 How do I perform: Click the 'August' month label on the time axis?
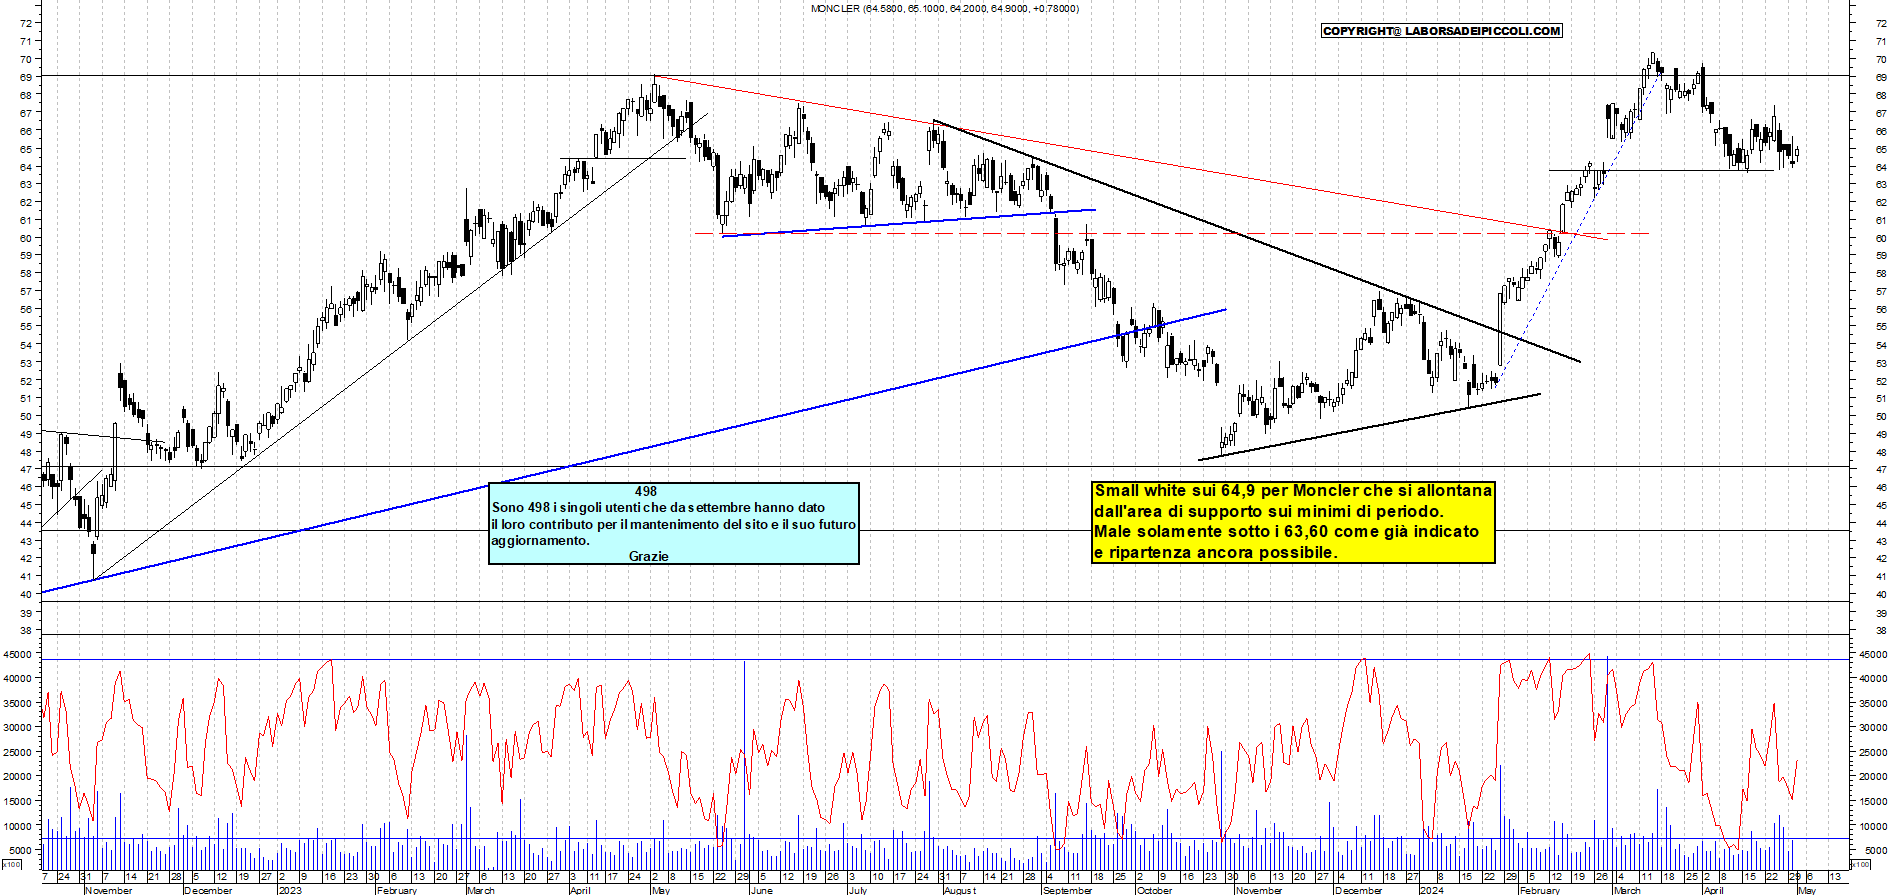pos(960,890)
